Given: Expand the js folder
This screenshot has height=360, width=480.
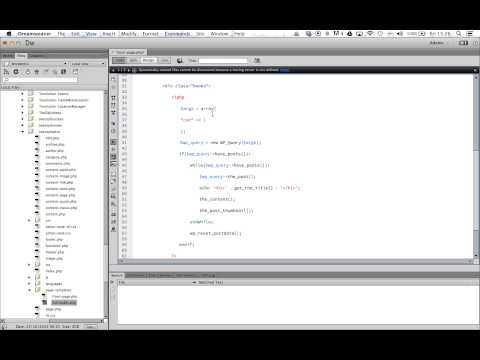Looking at the screenshot, I should pos(29,277).
